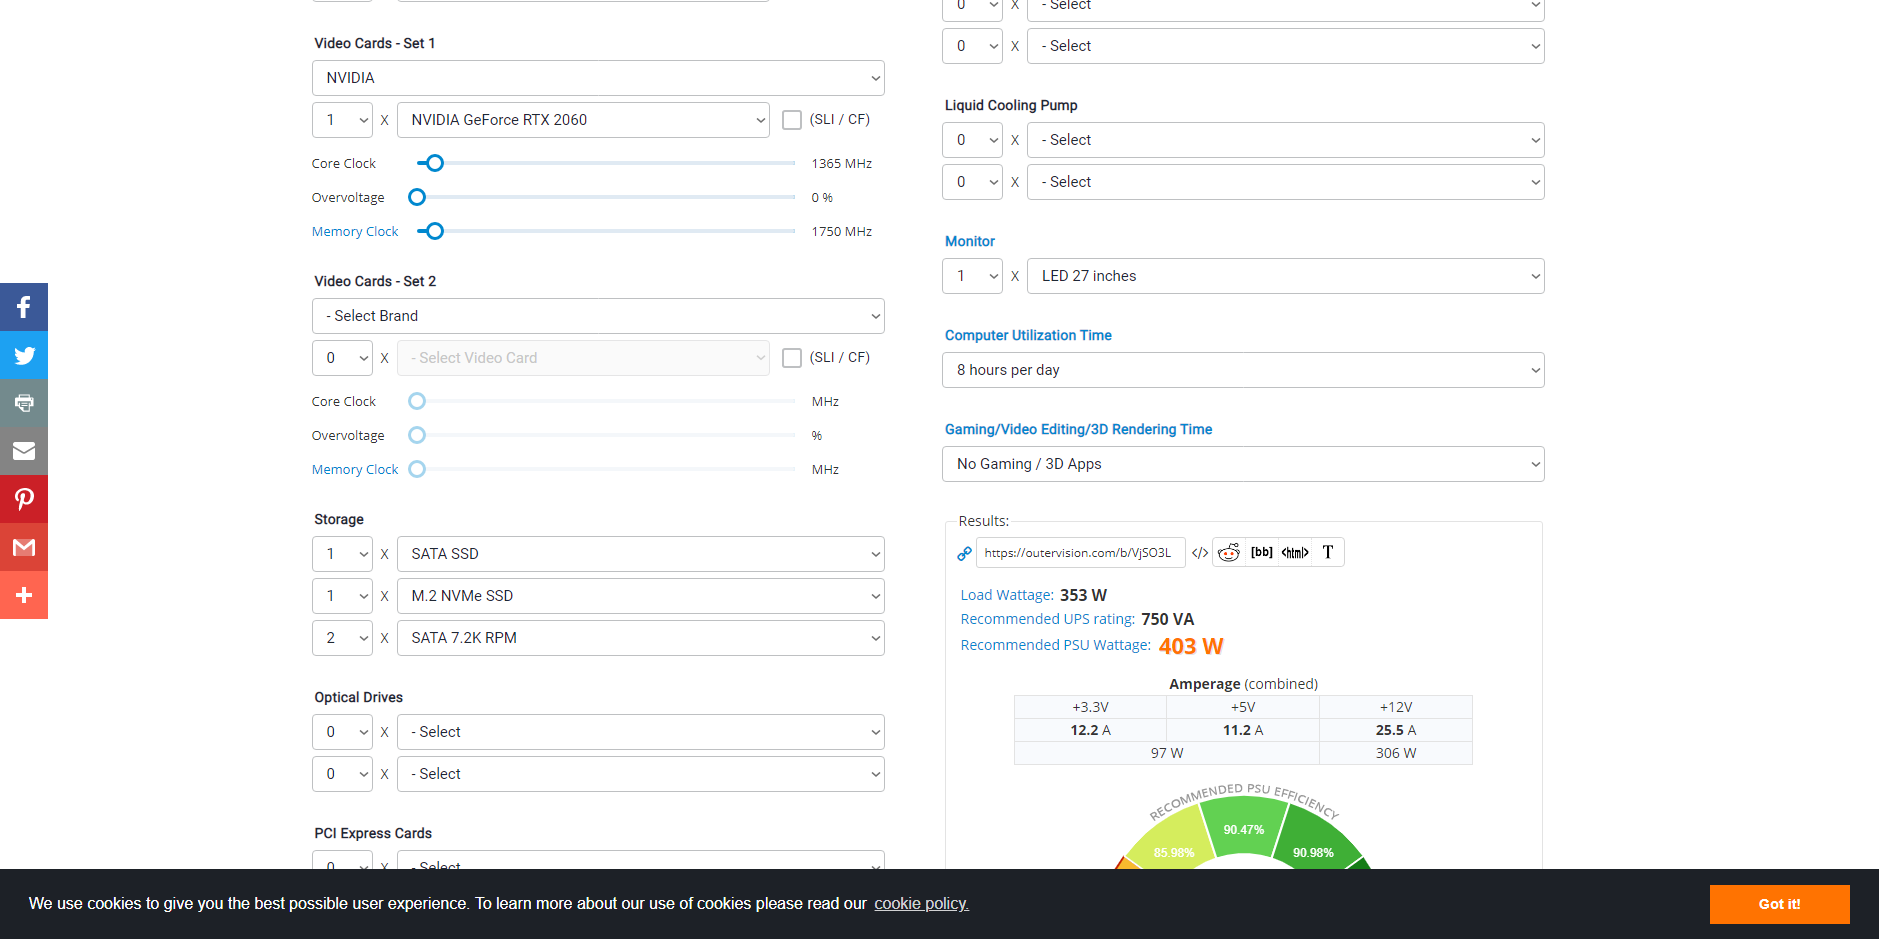Image resolution: width=1879 pixels, height=939 pixels.
Task: Click the 306 W cell in amperage table
Action: pos(1396,753)
